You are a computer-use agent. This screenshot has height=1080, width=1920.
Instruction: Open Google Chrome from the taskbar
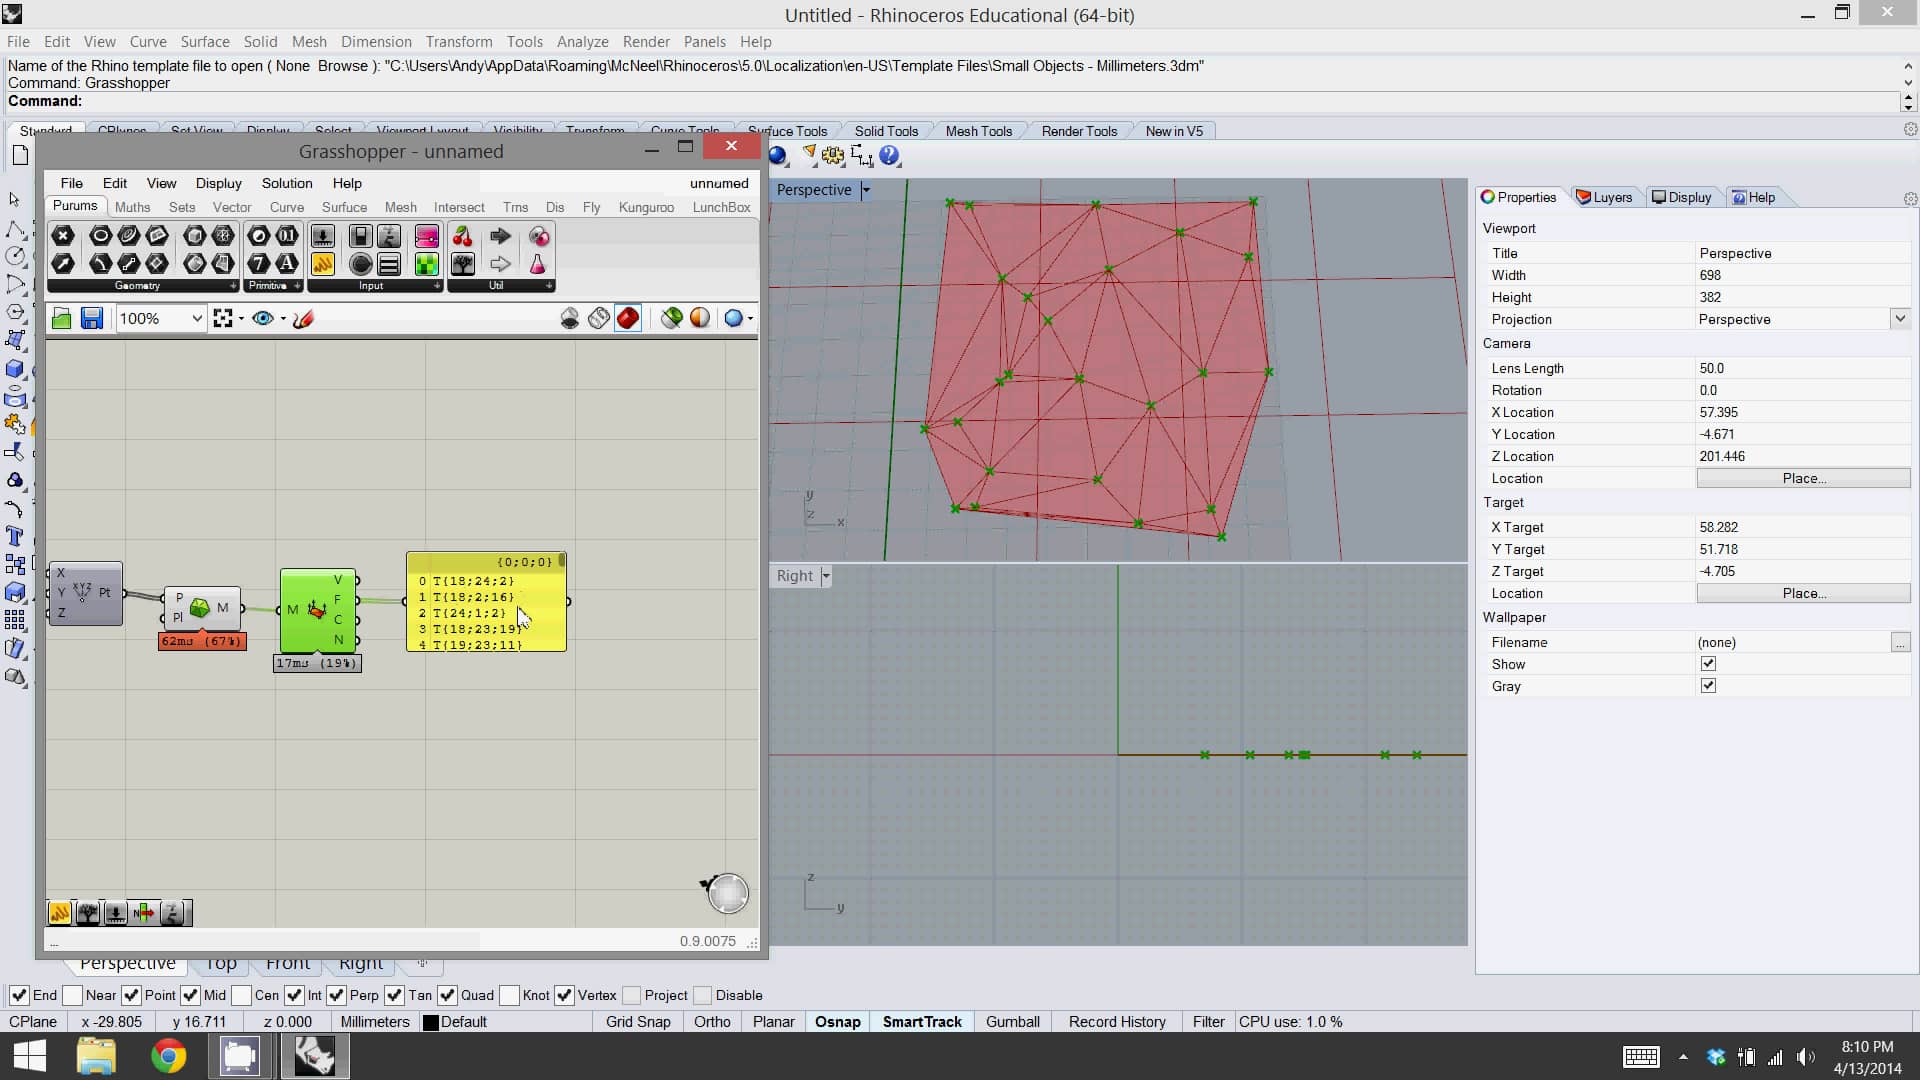pyautogui.click(x=168, y=1057)
